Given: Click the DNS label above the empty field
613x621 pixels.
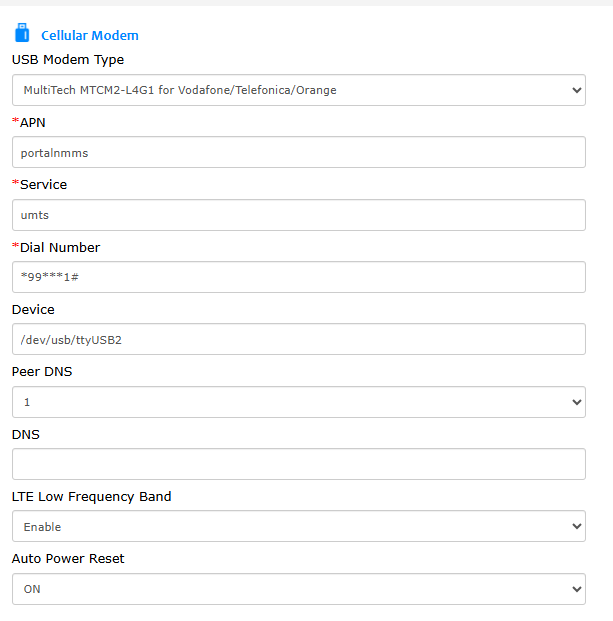Looking at the screenshot, I should [x=26, y=435].
